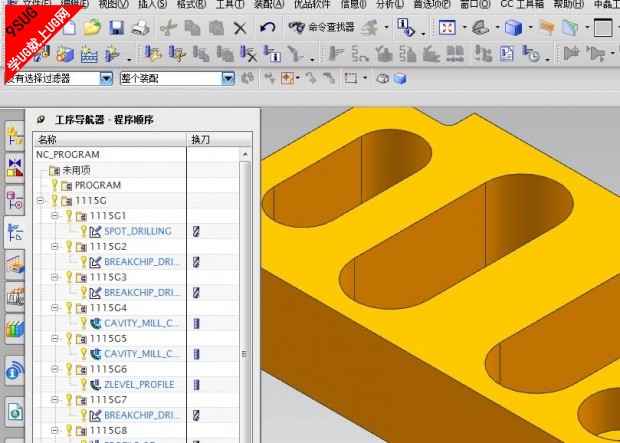Undo the last action
This screenshot has width=620, height=443.
[x=268, y=28]
